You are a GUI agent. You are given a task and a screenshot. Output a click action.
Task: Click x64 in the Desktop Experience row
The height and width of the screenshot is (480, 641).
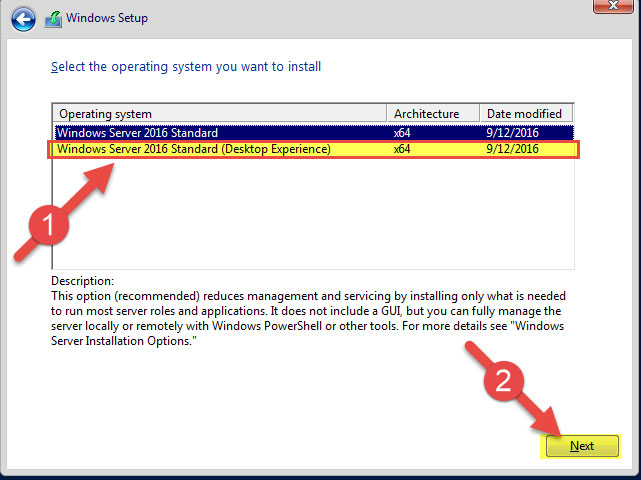click(402, 149)
